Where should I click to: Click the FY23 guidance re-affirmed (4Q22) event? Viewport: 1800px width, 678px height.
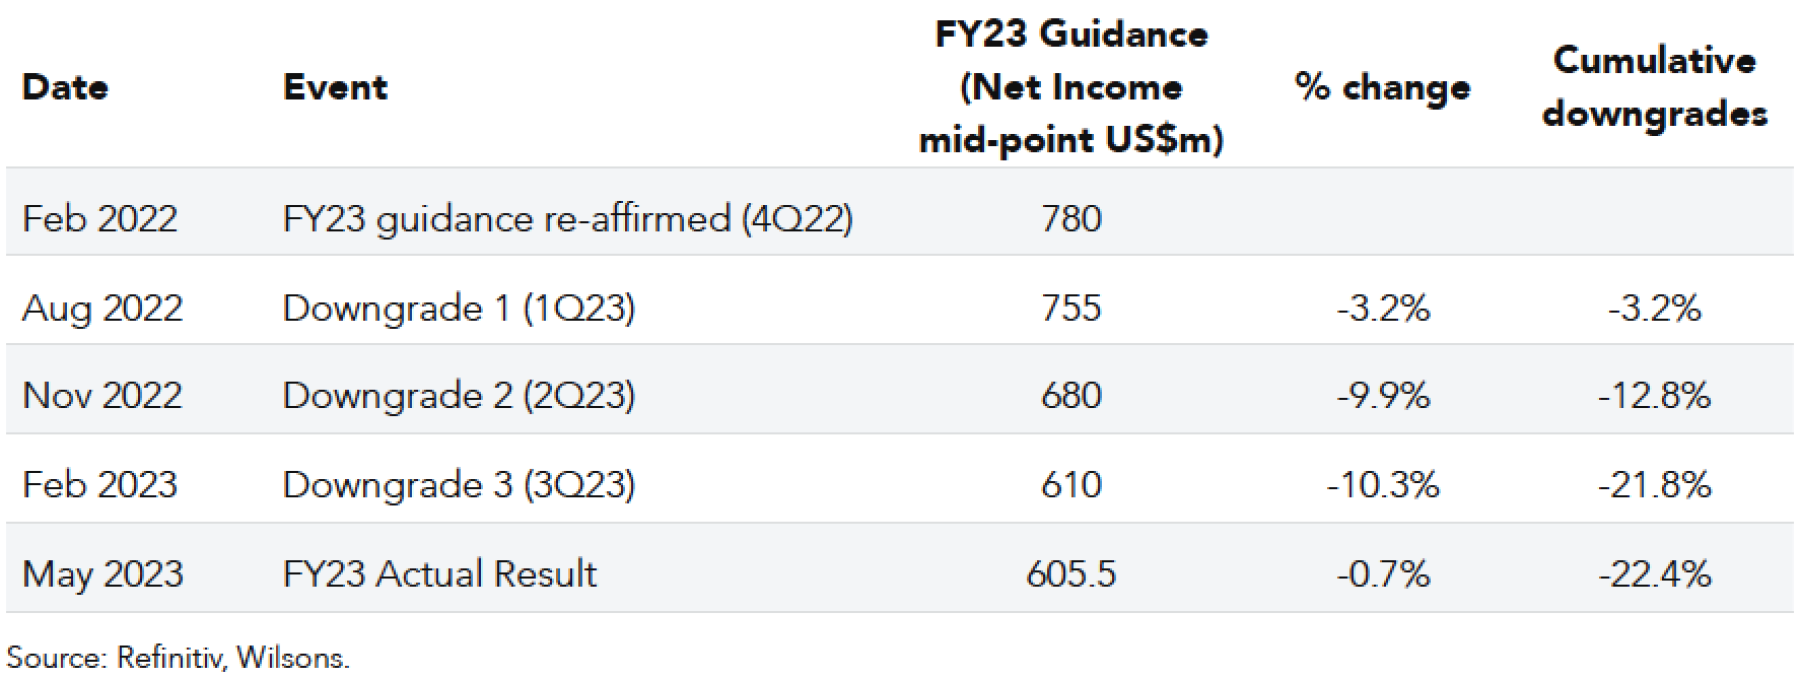[x=568, y=219]
